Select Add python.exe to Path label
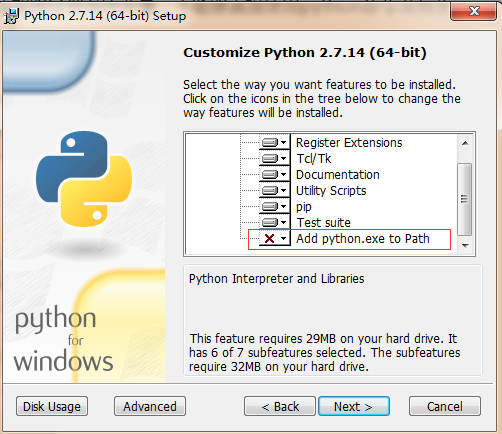The height and width of the screenshot is (434, 502). [363, 238]
